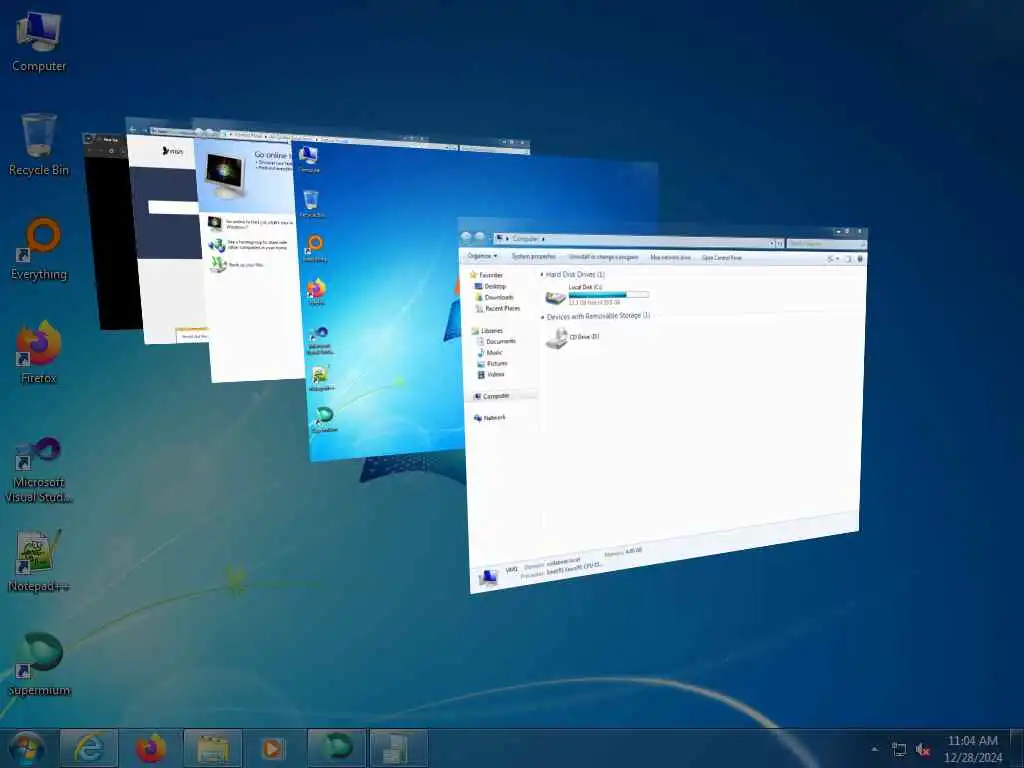The width and height of the screenshot is (1024, 768).
Task: Select Documents library in navigation pane
Action: [496, 342]
